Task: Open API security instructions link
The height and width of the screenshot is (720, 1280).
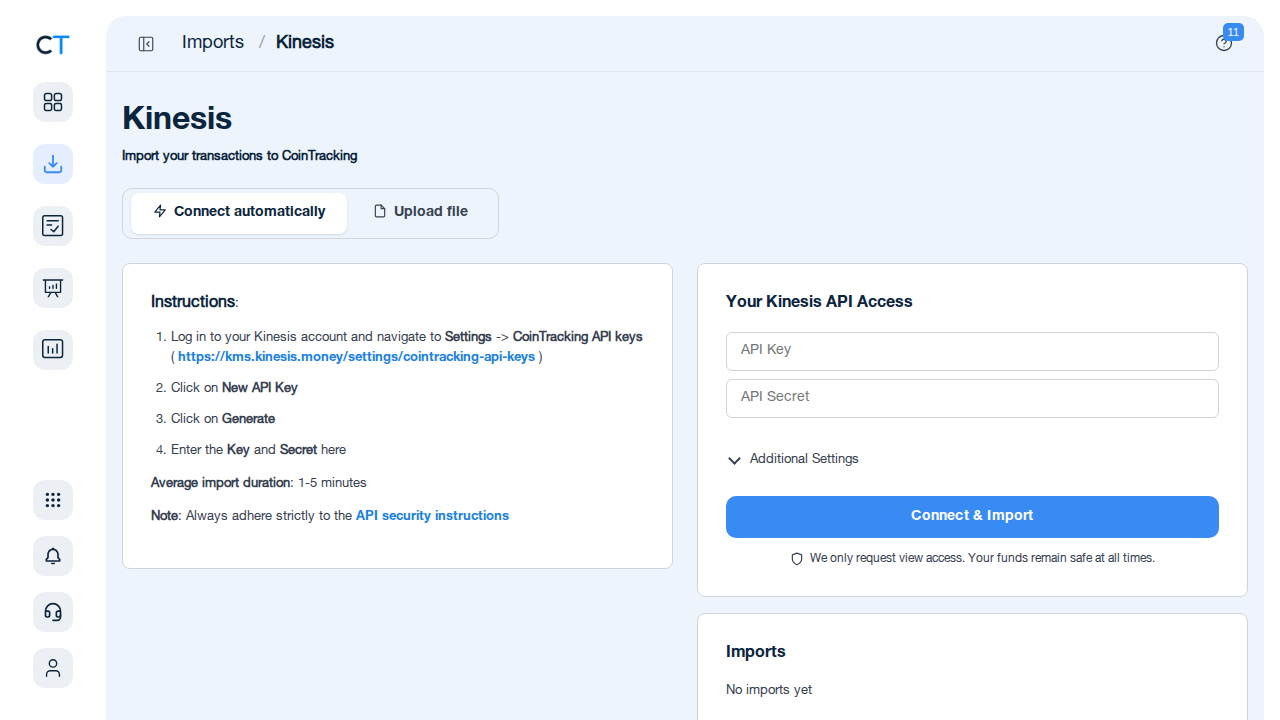Action: point(432,516)
